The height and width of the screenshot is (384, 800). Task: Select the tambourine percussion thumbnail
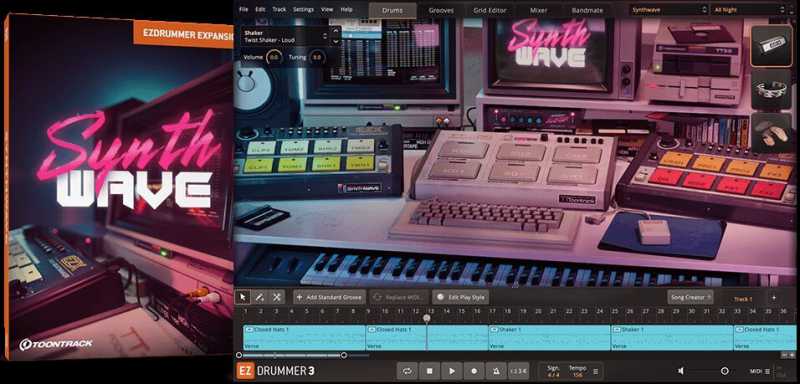tap(771, 89)
